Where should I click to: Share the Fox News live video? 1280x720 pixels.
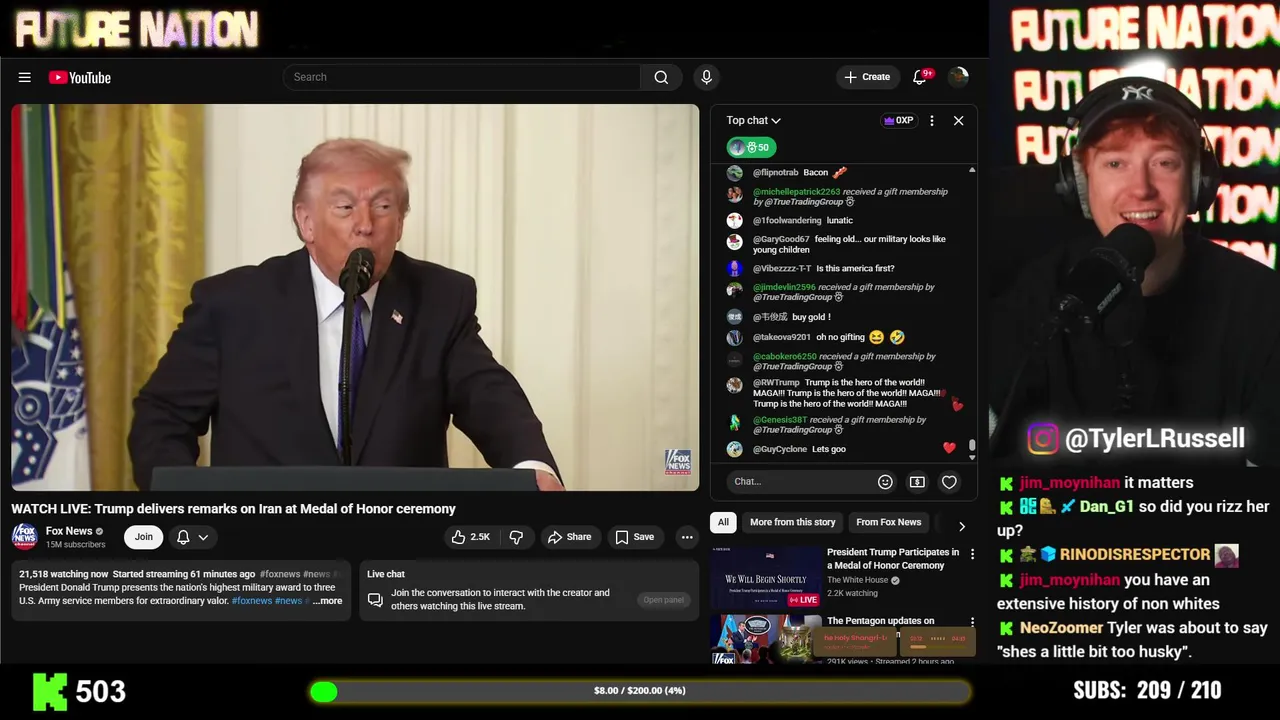pyautogui.click(x=569, y=537)
